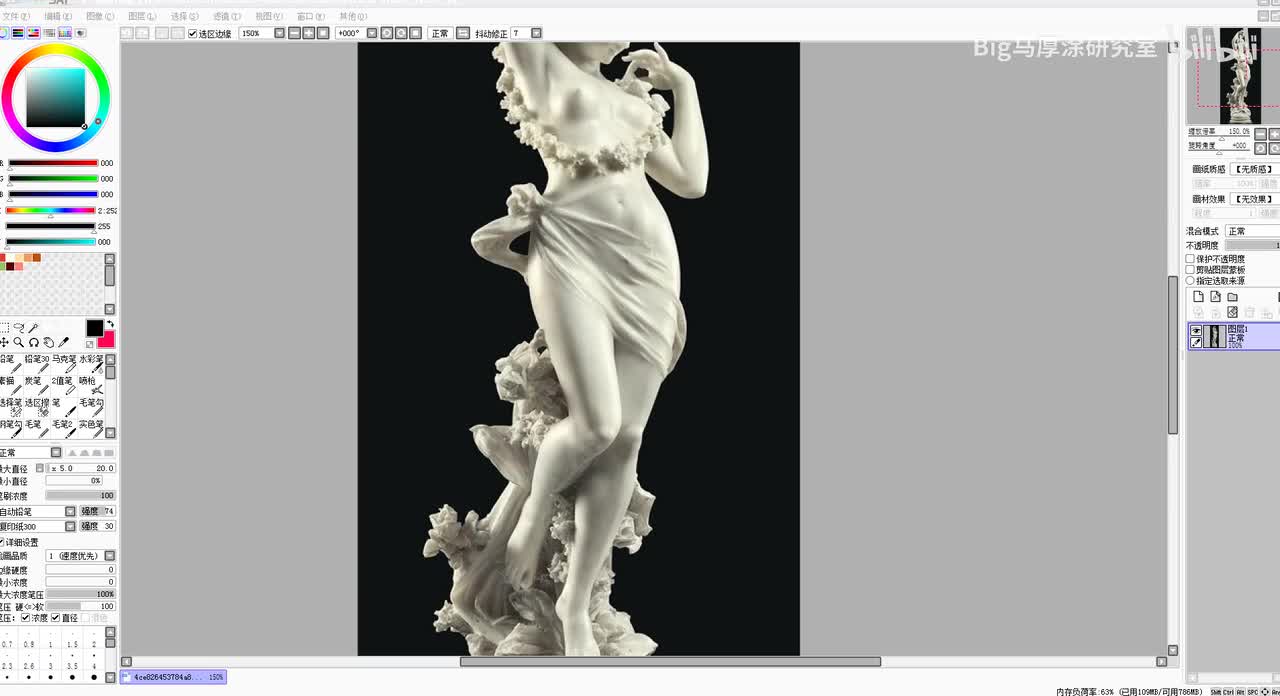
Task: Show the swatches panel icon
Action: tap(65, 33)
